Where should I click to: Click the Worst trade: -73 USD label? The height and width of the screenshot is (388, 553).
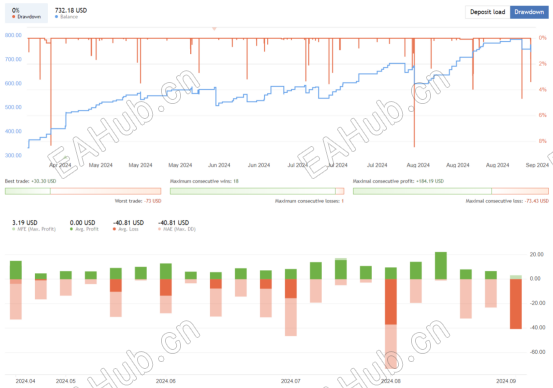[138, 201]
